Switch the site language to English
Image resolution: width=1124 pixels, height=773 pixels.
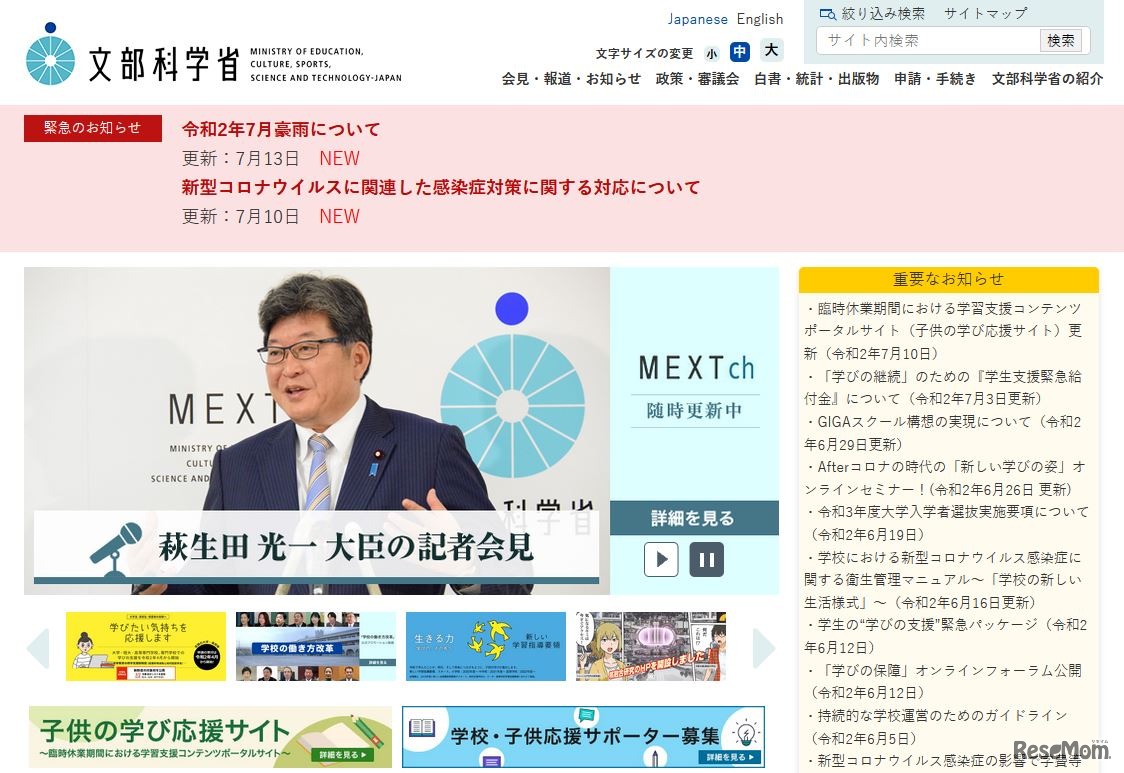[760, 18]
